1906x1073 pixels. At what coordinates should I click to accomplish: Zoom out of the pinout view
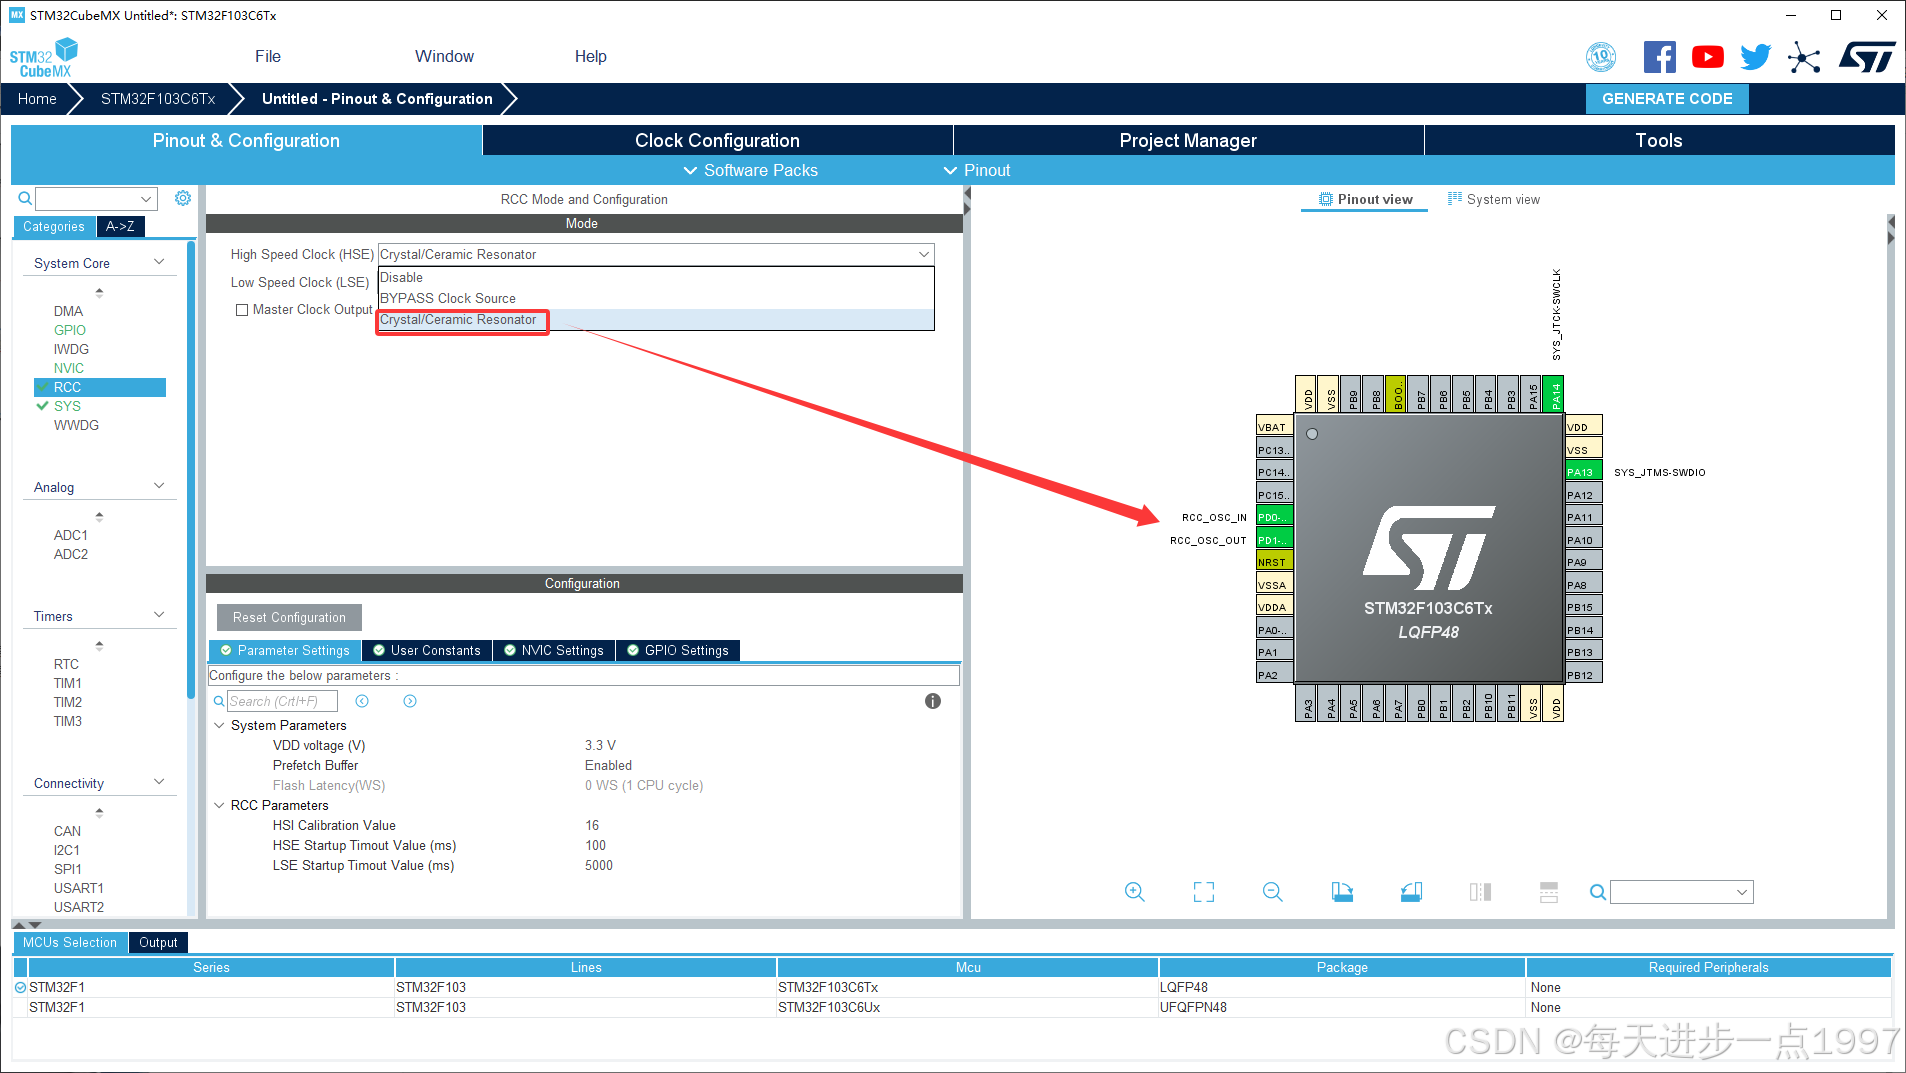pyautogui.click(x=1272, y=891)
